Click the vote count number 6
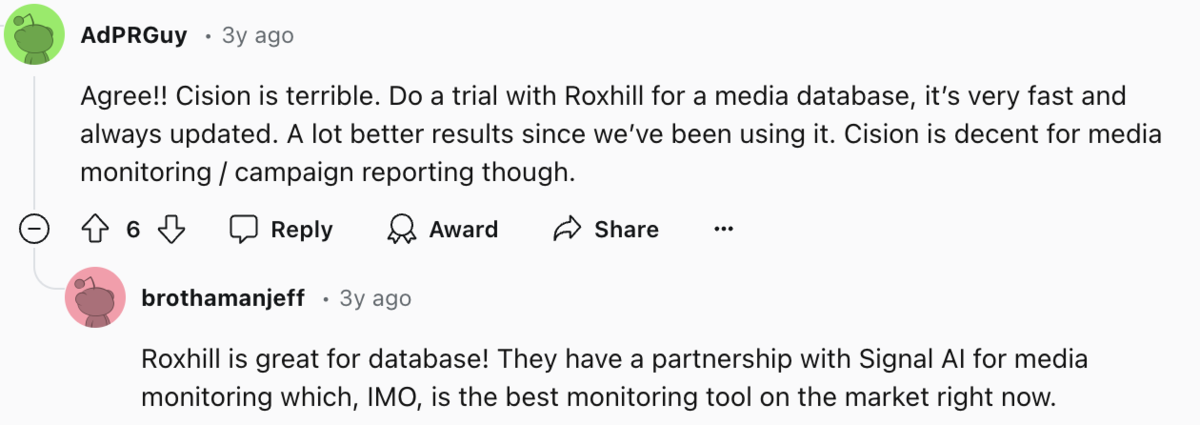1200x425 pixels. click(x=133, y=229)
